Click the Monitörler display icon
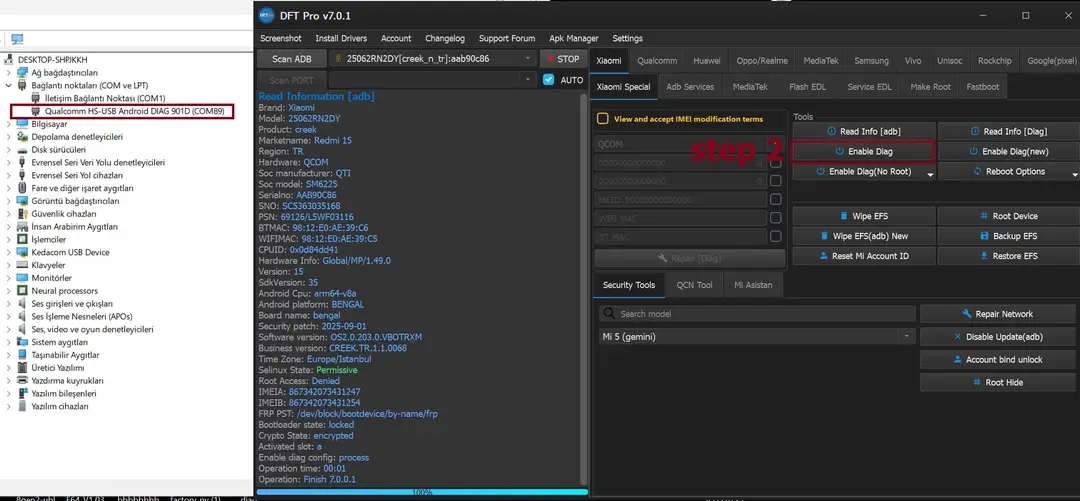This screenshot has width=1080, height=501. coord(24,278)
